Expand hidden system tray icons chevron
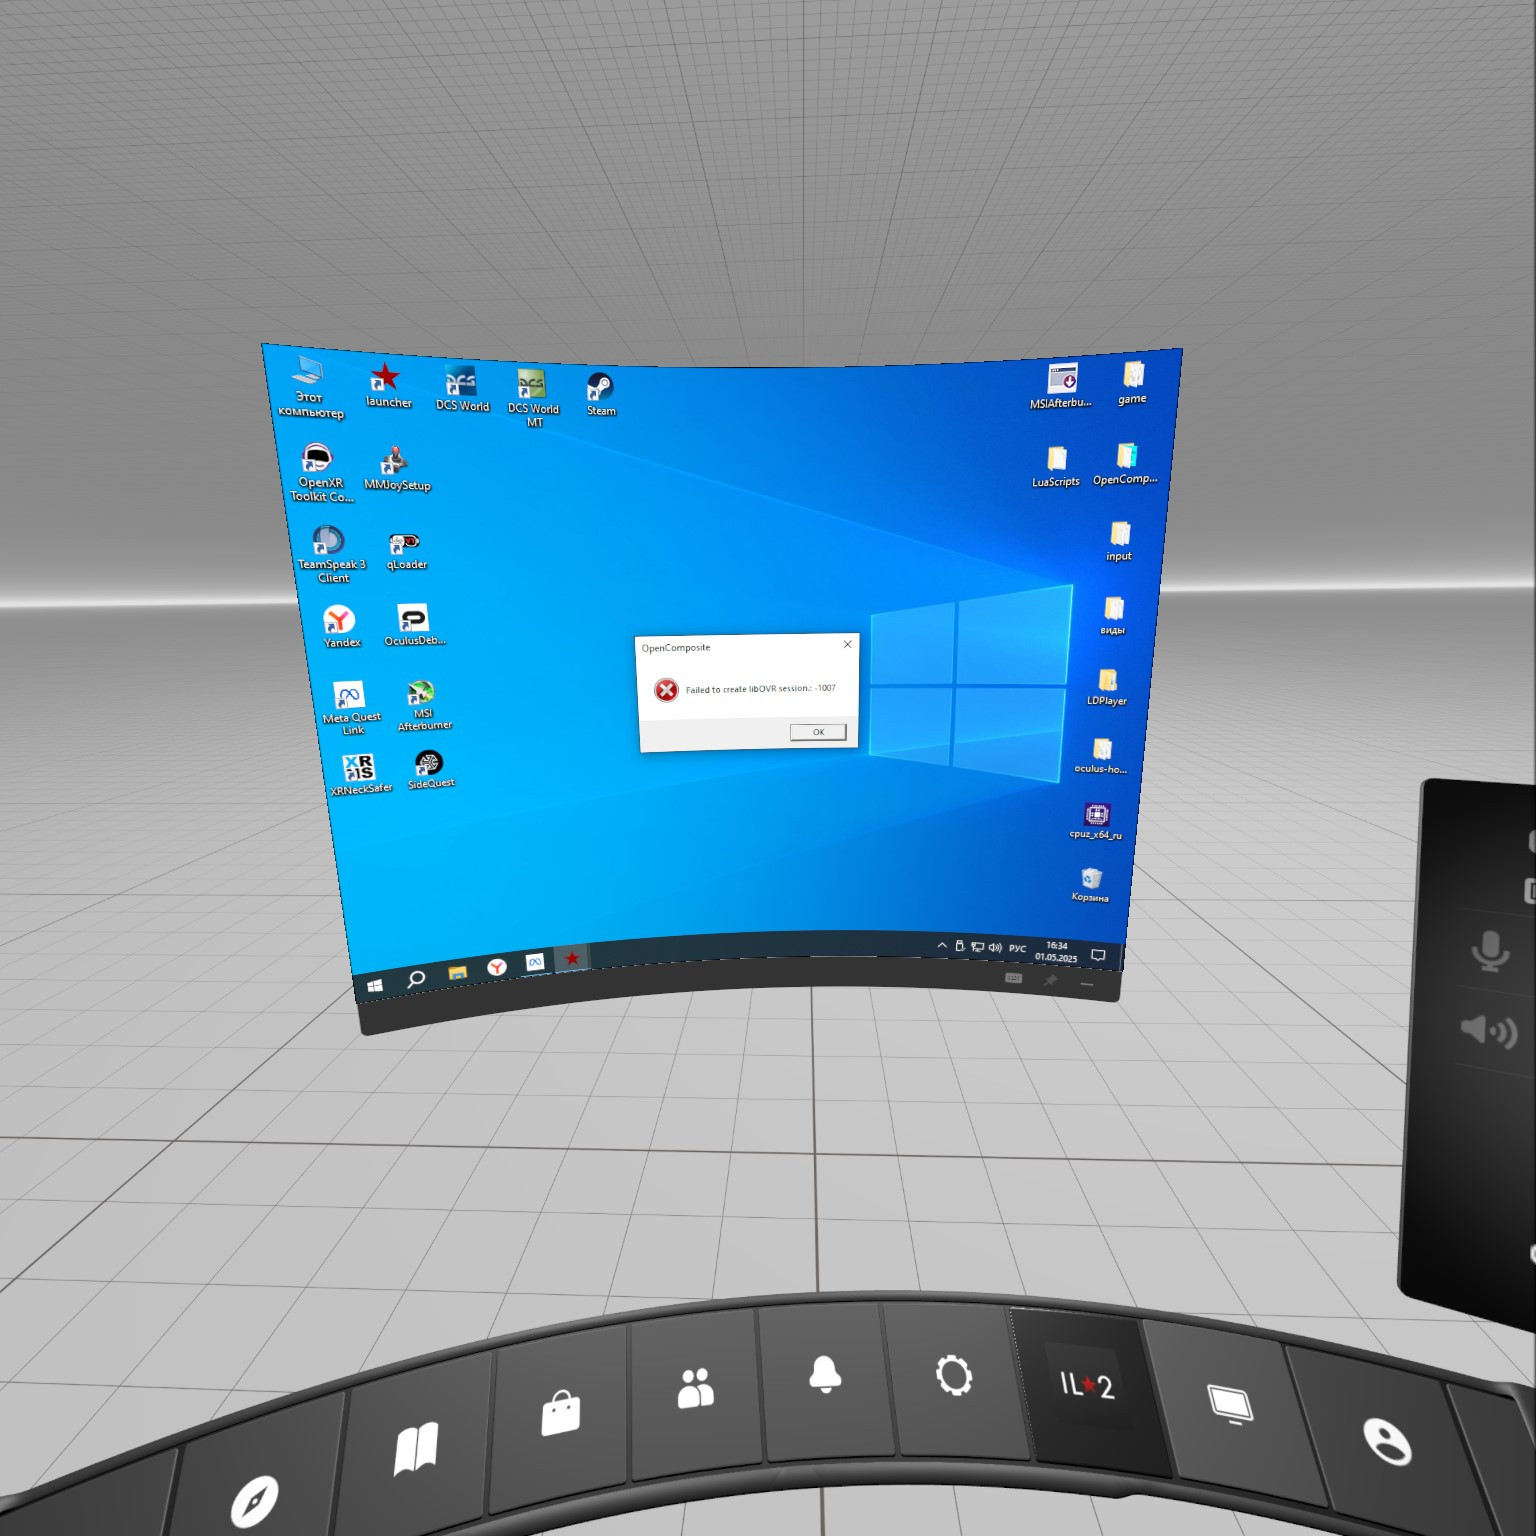The width and height of the screenshot is (1536, 1536). [x=941, y=945]
